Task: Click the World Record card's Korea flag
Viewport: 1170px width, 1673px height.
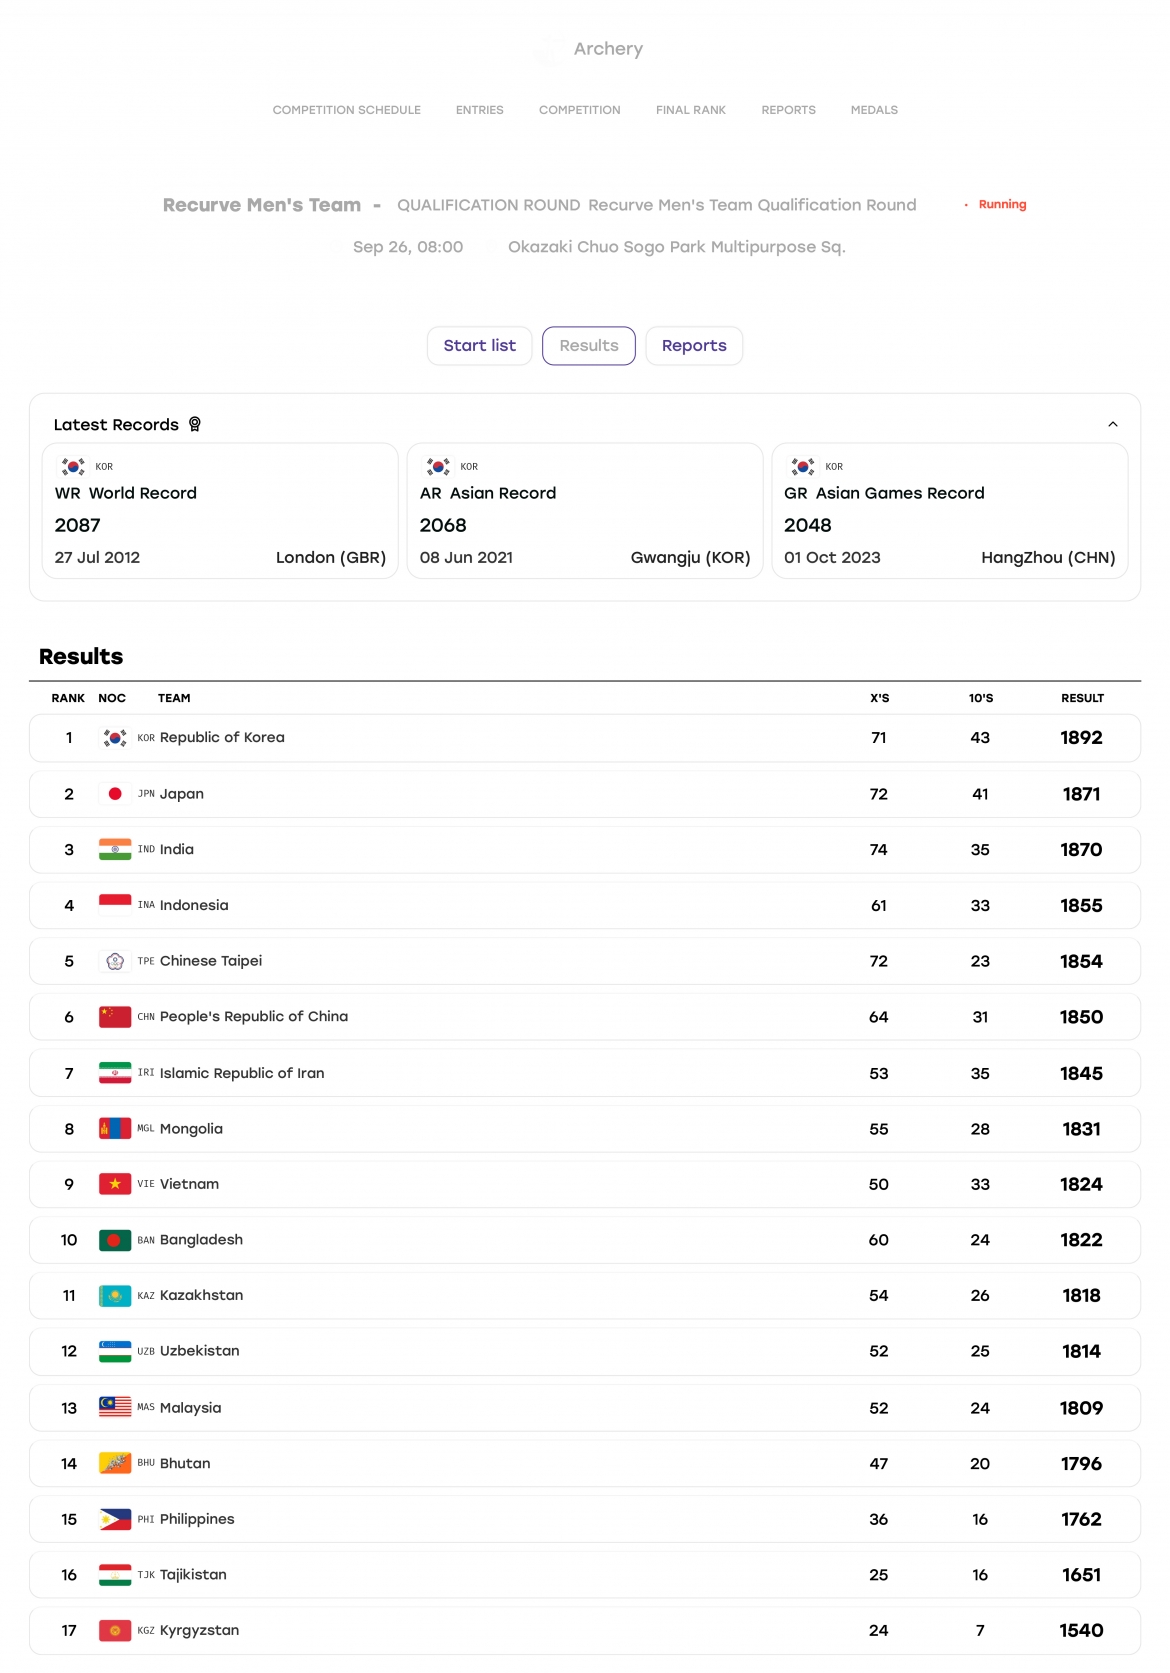Action: (73, 467)
